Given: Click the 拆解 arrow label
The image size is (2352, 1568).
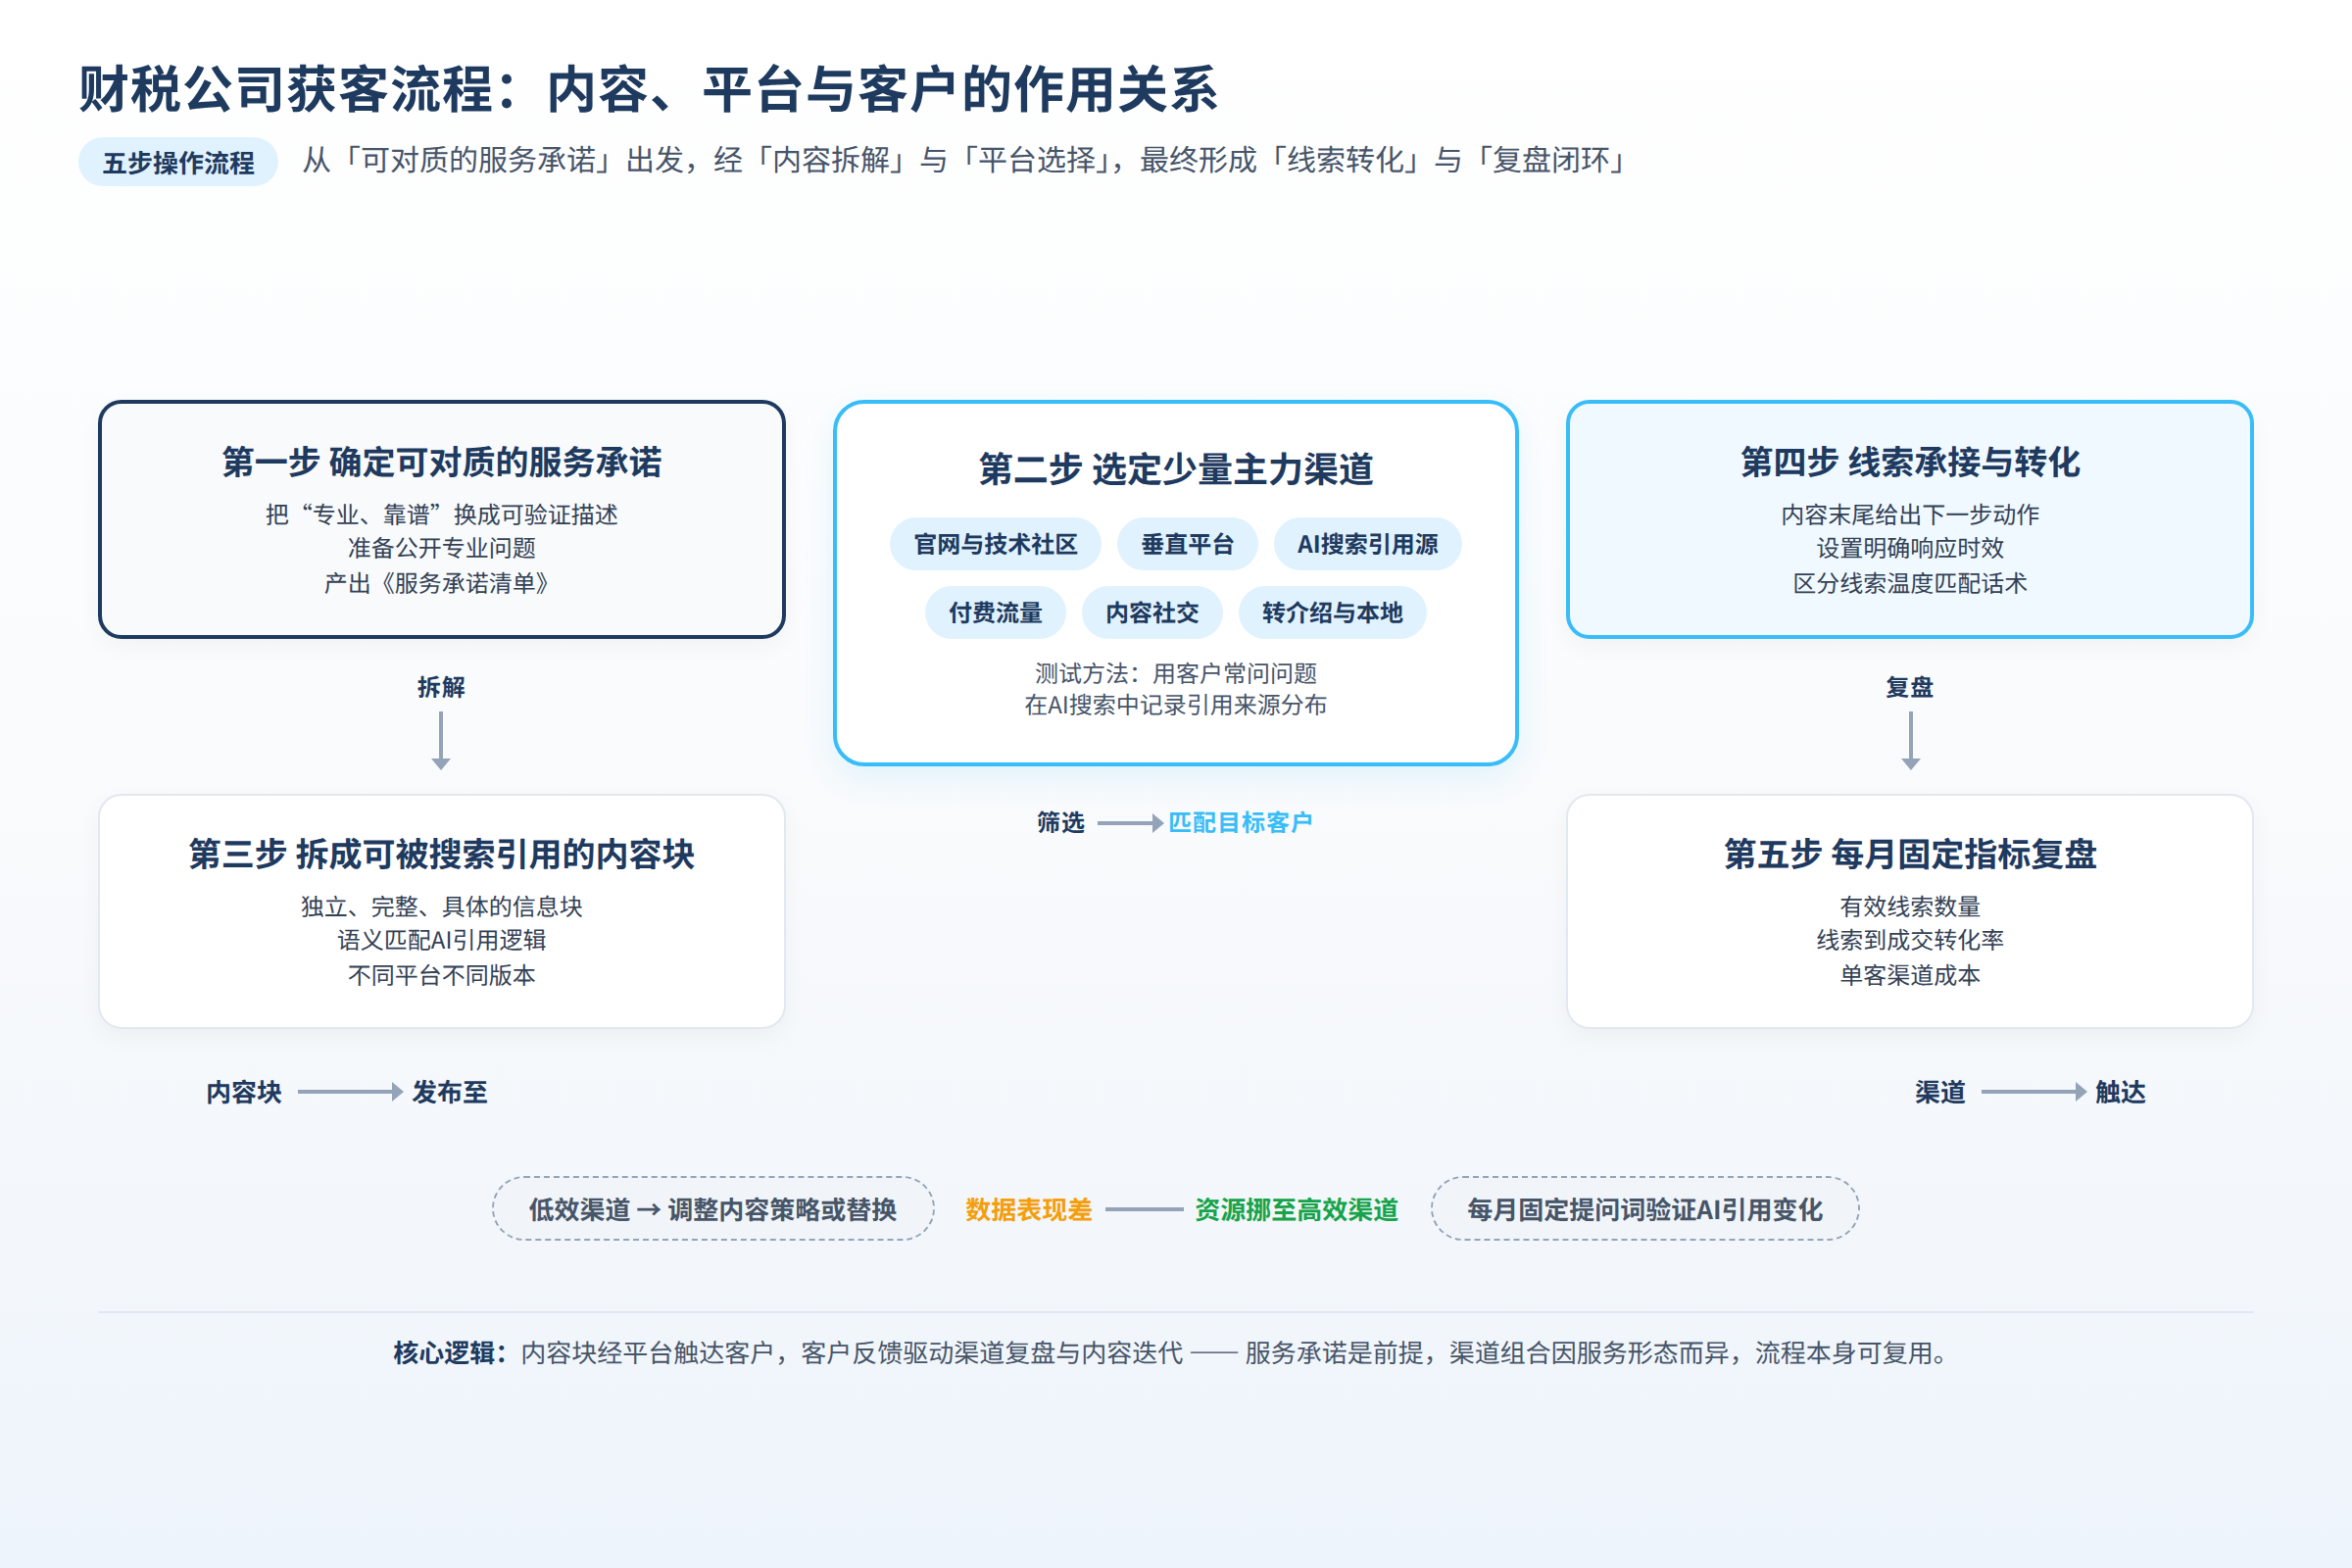Looking at the screenshot, I should pos(441,687).
